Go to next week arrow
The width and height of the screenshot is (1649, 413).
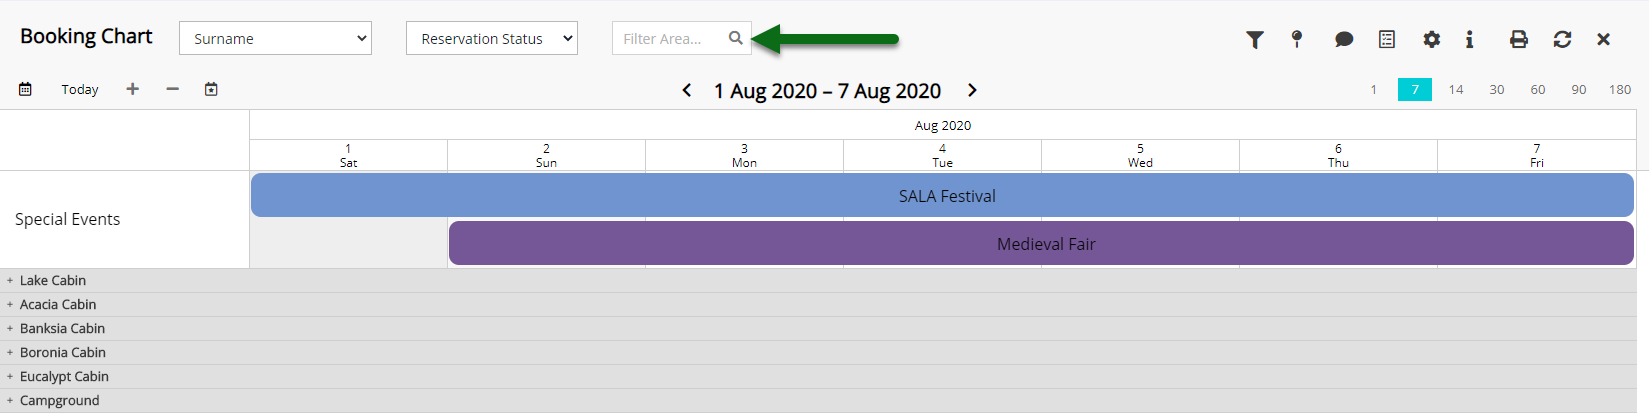[972, 90]
